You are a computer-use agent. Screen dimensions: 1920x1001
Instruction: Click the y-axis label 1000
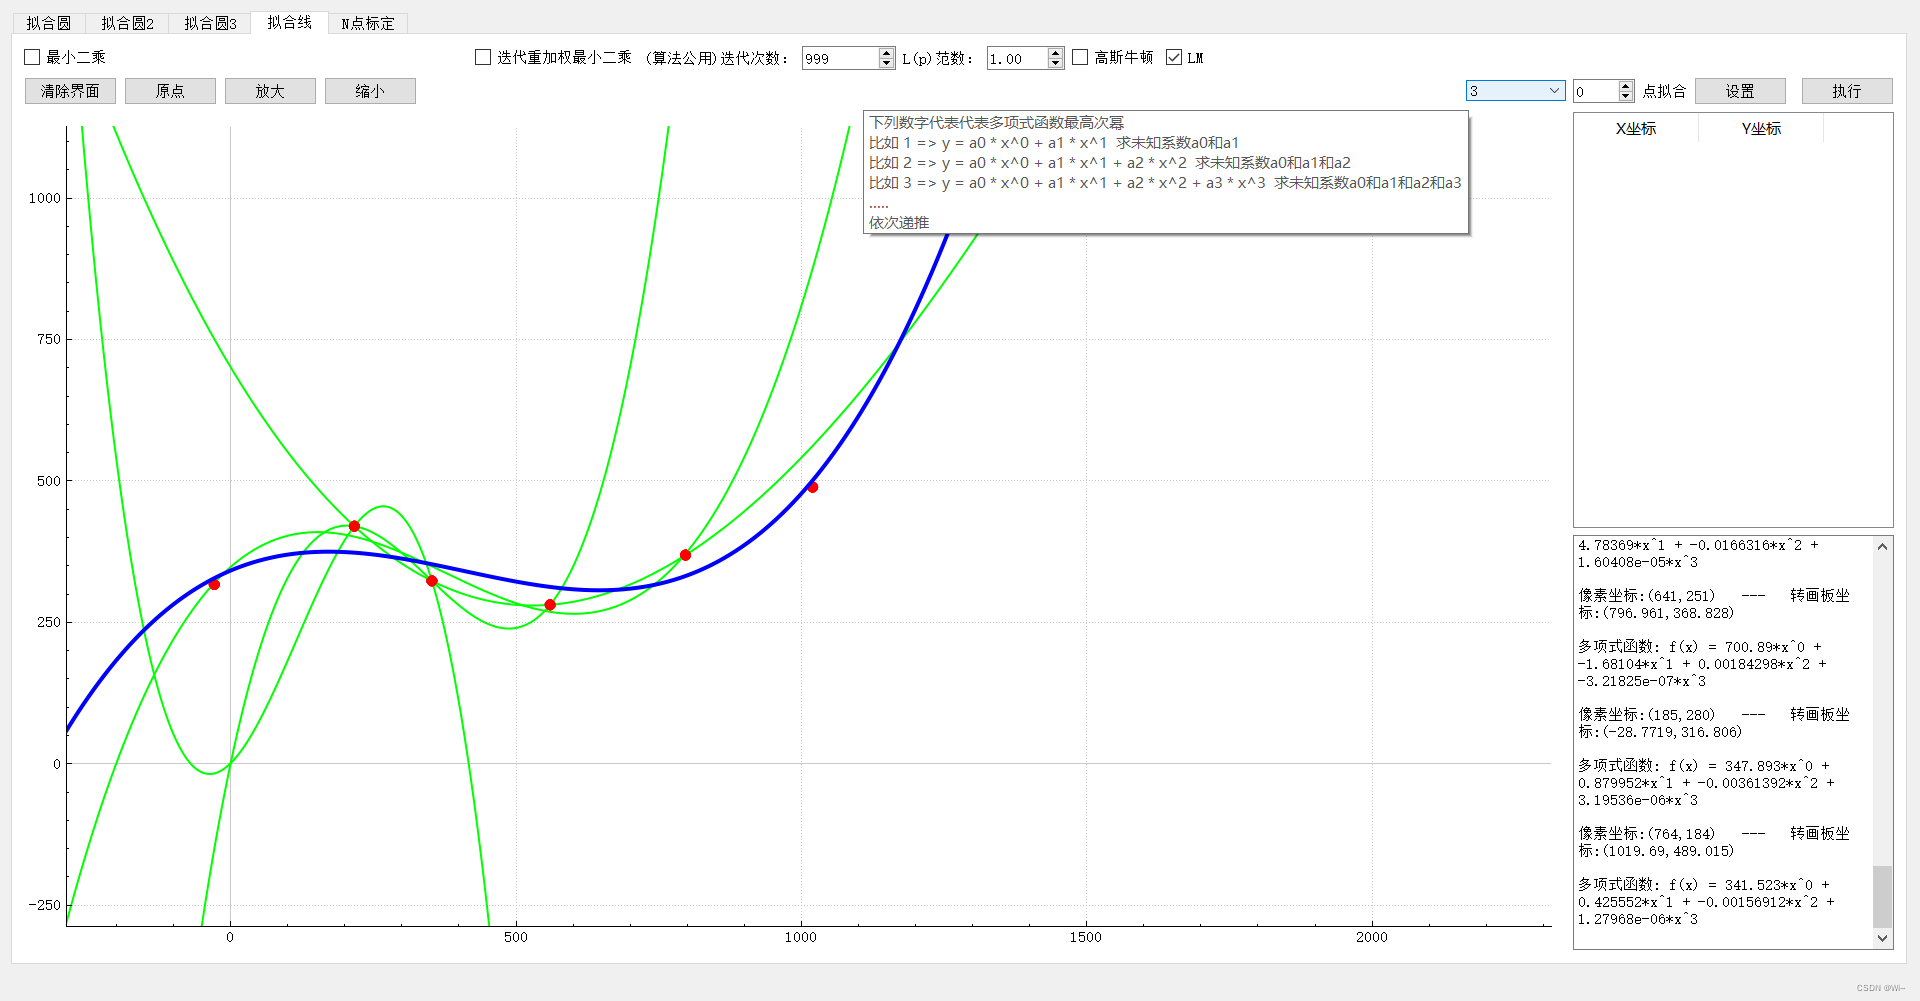[x=45, y=198]
